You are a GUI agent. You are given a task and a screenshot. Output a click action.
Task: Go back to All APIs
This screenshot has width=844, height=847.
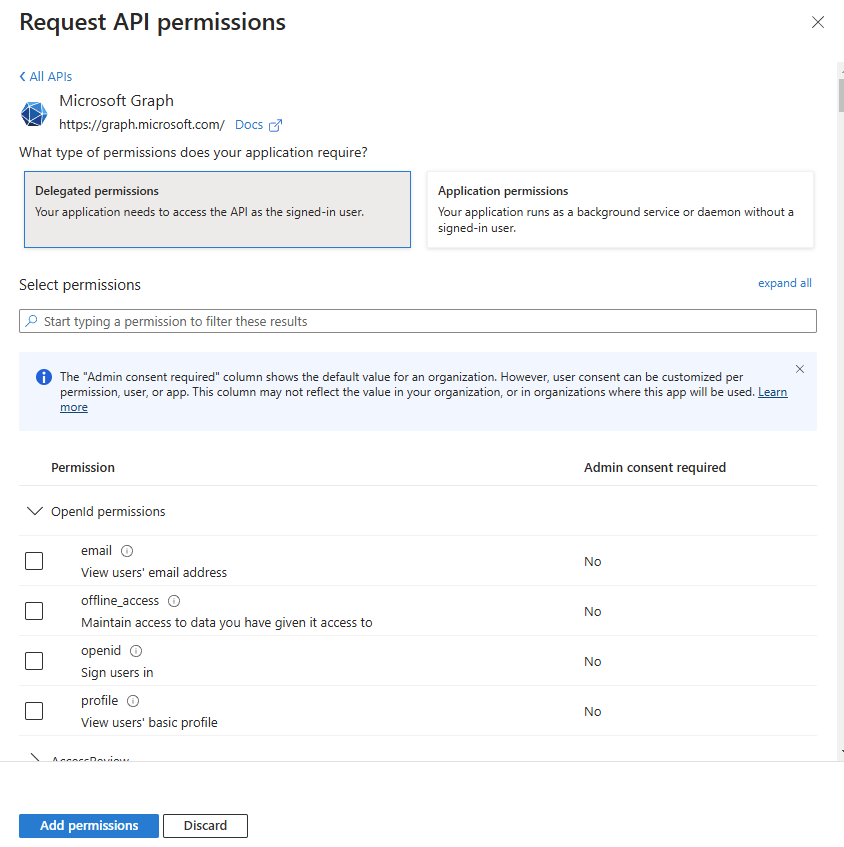46,77
